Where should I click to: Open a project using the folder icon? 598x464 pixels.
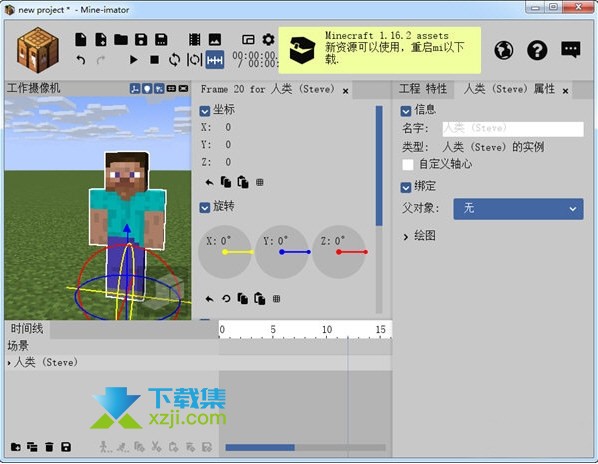pyautogui.click(x=121, y=39)
